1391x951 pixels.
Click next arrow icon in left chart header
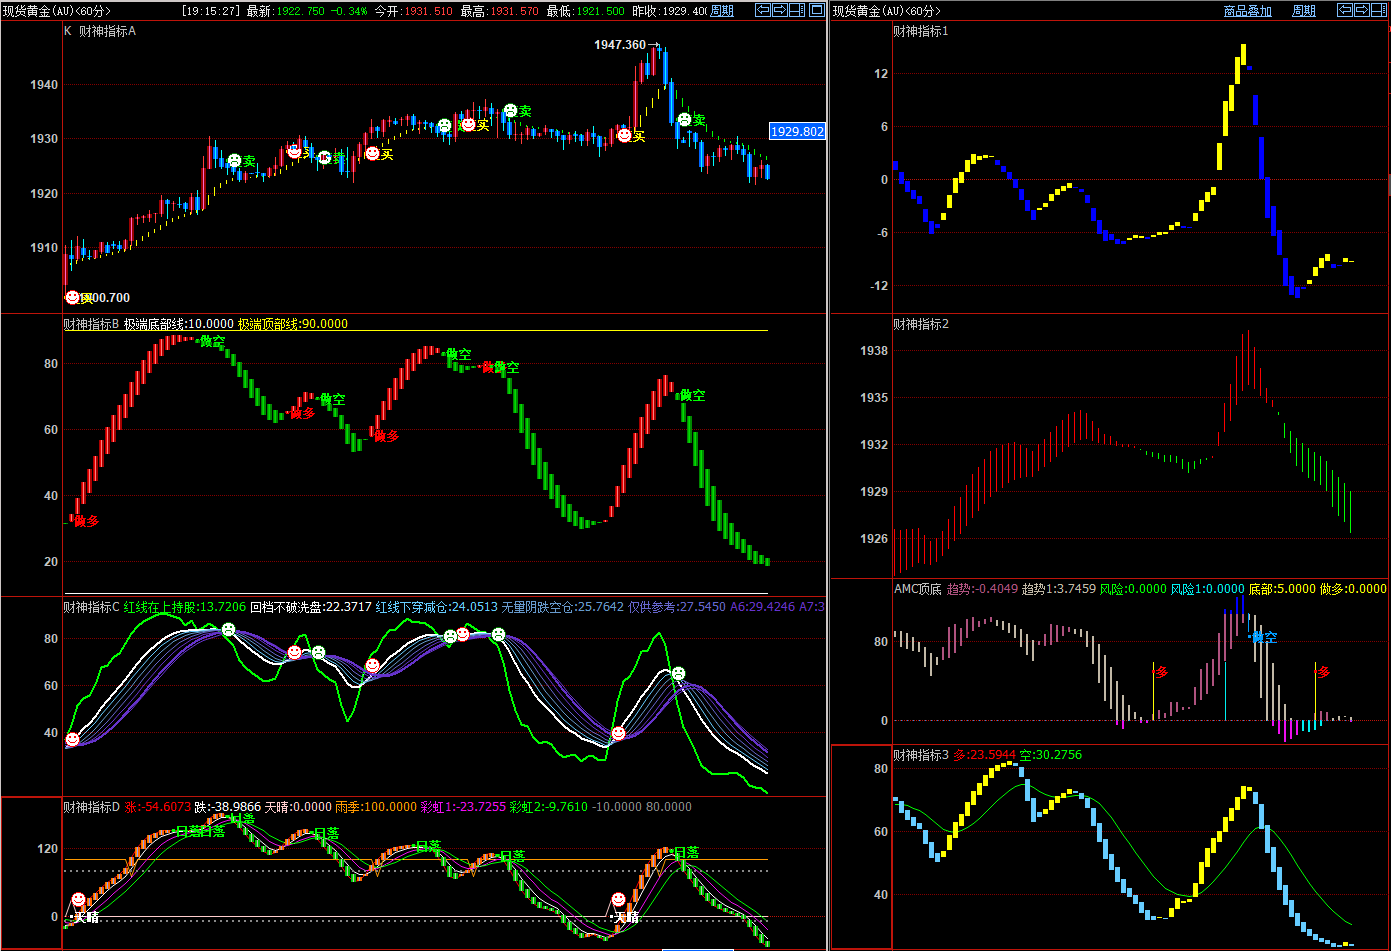pyautogui.click(x=779, y=10)
